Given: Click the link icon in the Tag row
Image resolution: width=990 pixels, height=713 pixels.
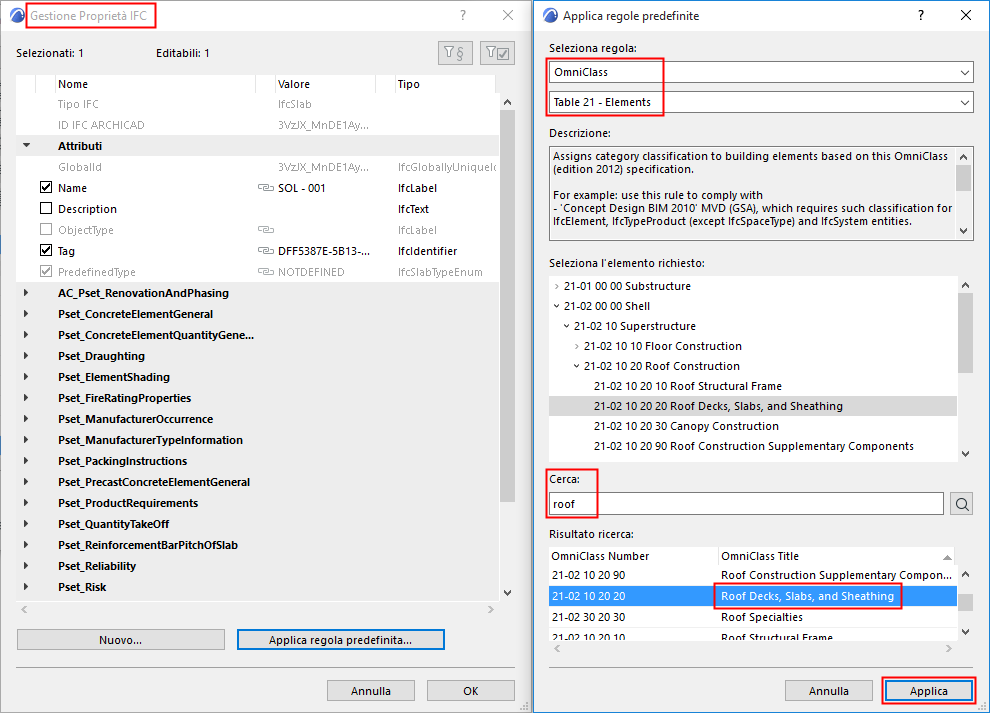Looking at the screenshot, I should click(x=265, y=251).
